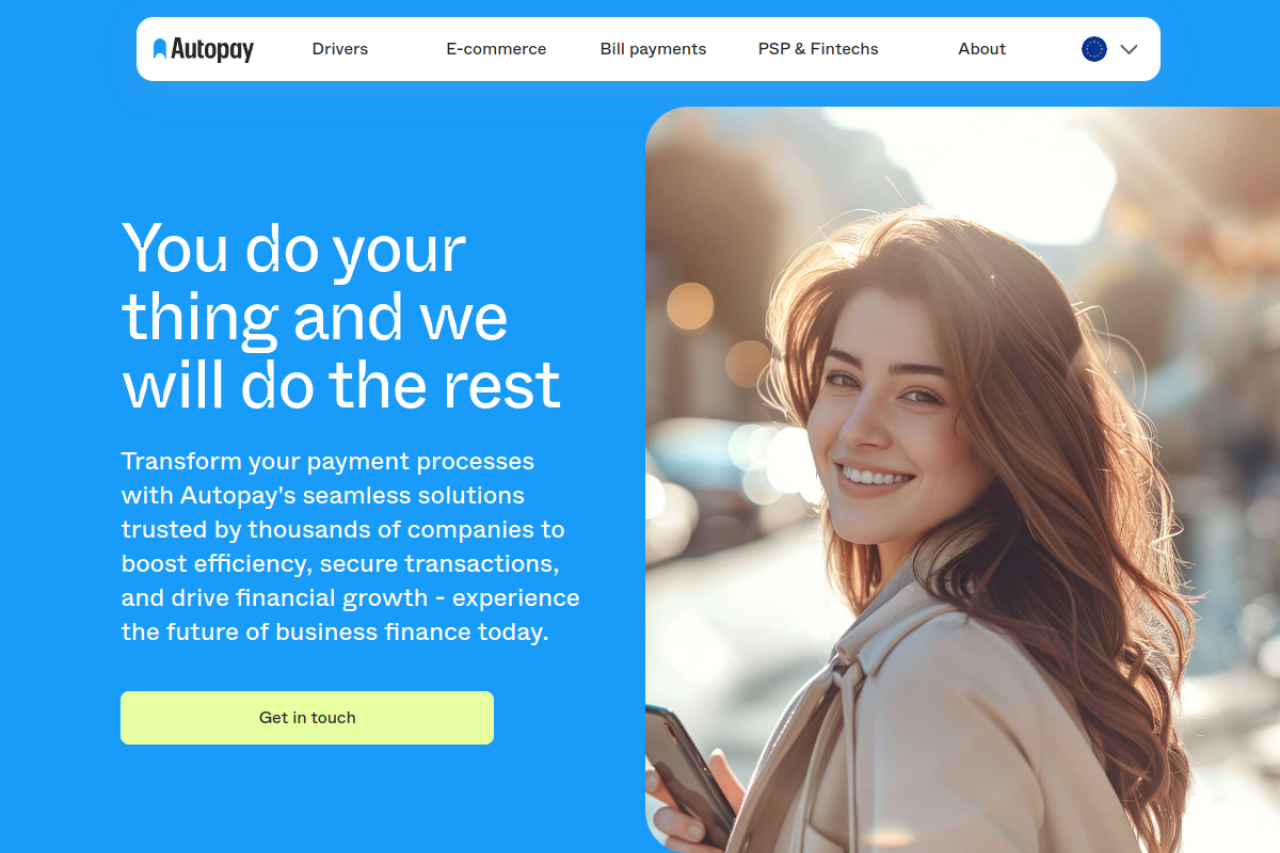This screenshot has height=853, width=1280.
Task: Open the Drivers menu item
Action: point(340,49)
